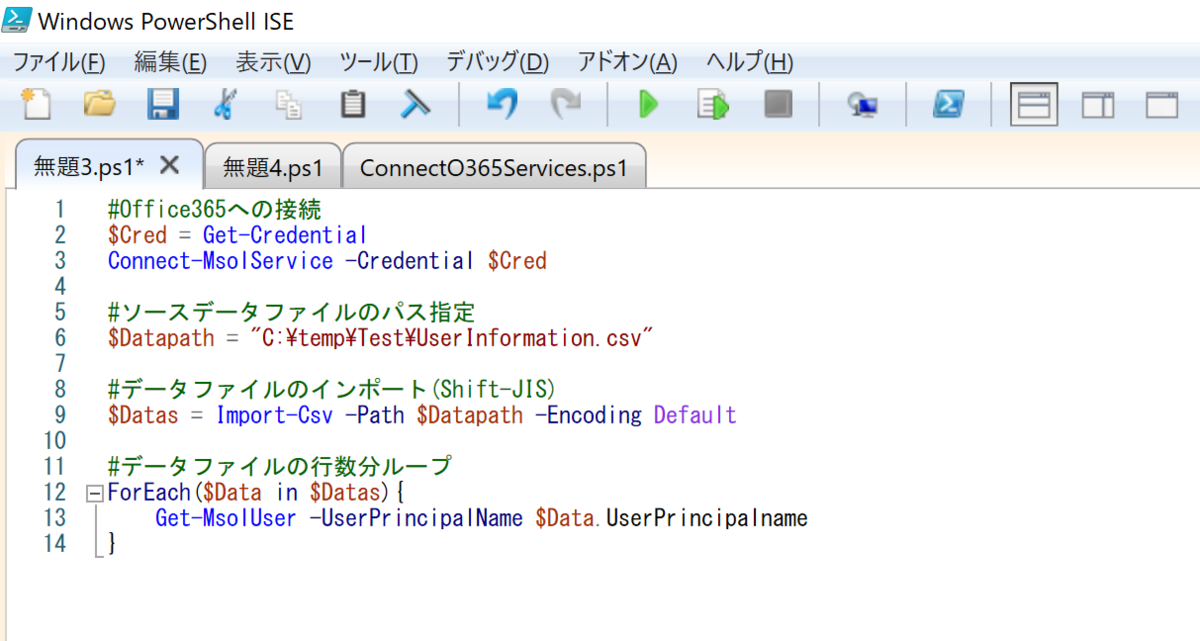The image size is (1200, 641).
Task: Click the ForEach keyword on line 12
Action: pyautogui.click(x=149, y=493)
